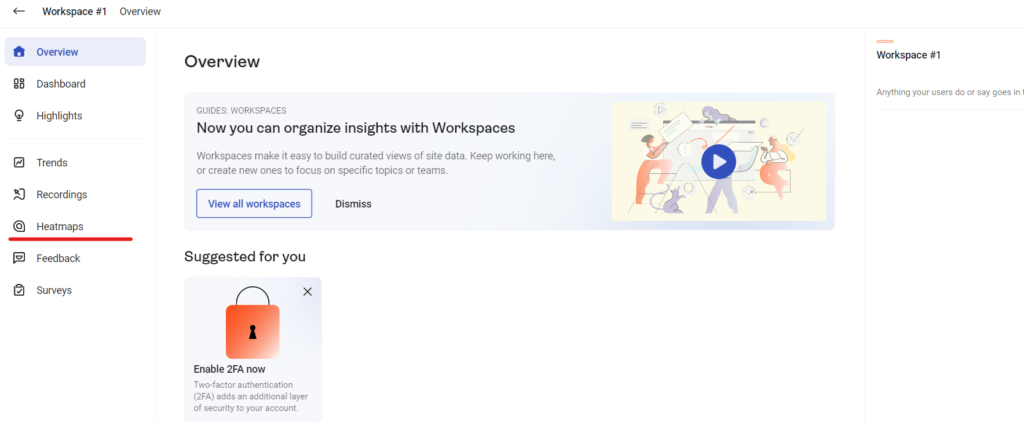This screenshot has width=1024, height=422.
Task: Play the Workspaces guide video
Action: pyautogui.click(x=718, y=161)
